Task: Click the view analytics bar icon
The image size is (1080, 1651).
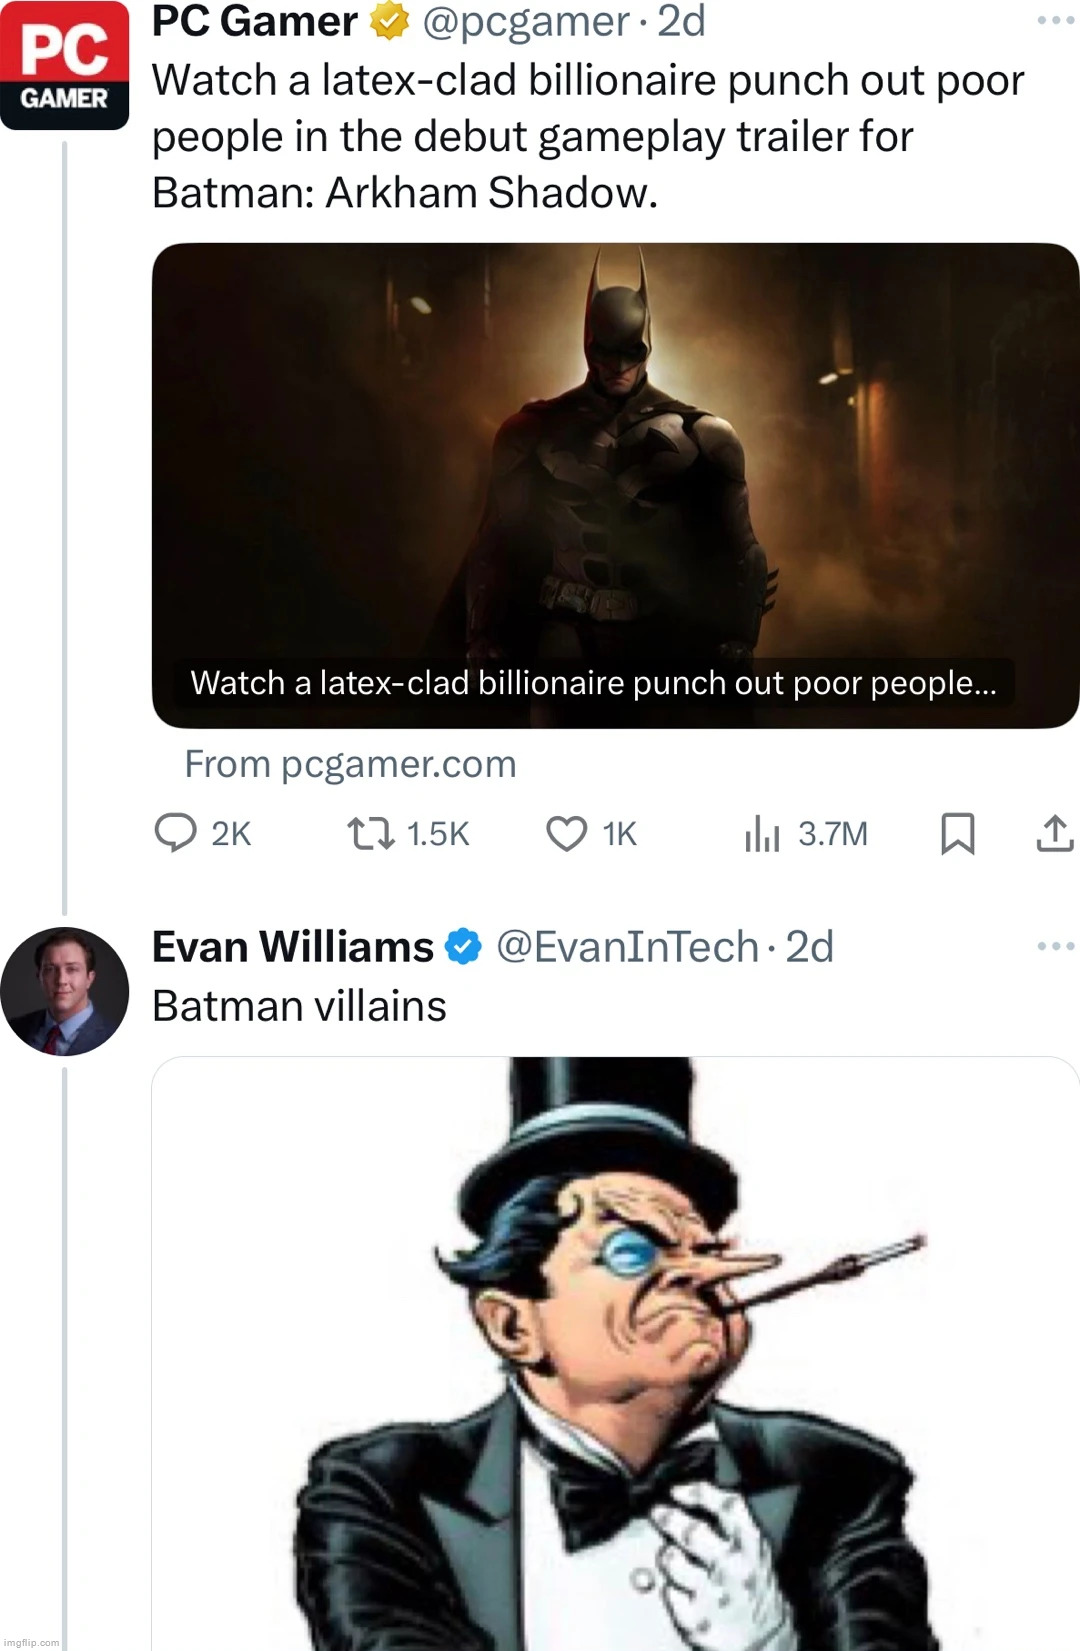Action: (x=761, y=833)
